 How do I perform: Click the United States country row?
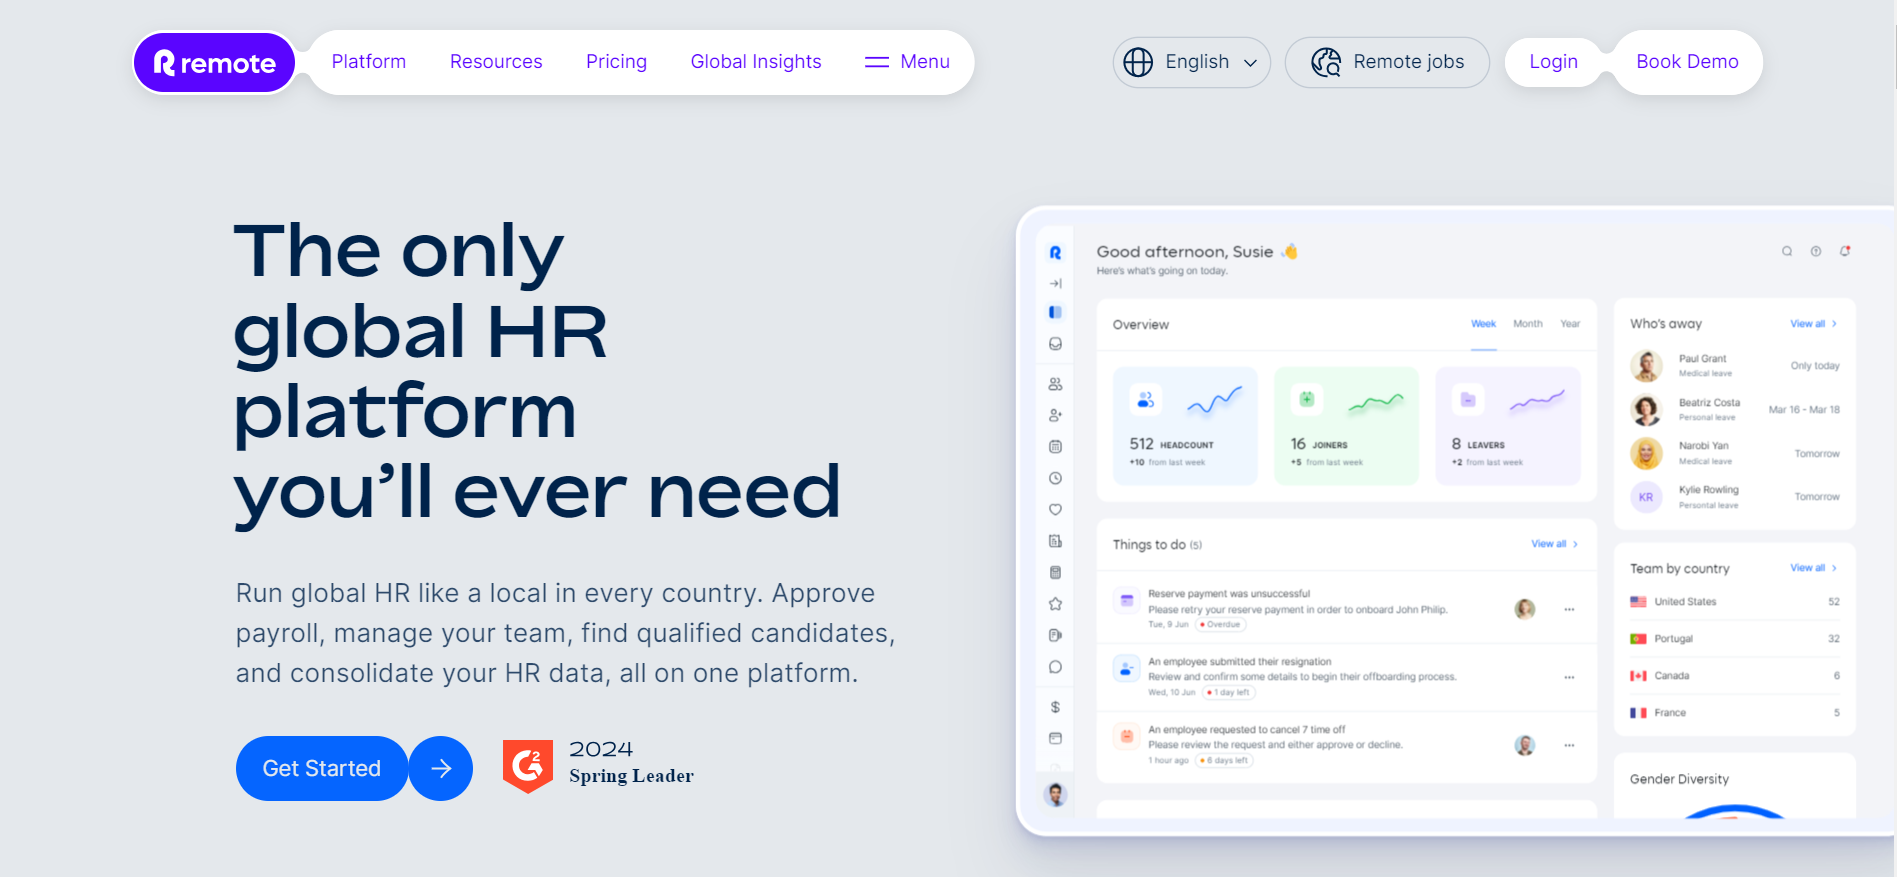(x=1735, y=602)
